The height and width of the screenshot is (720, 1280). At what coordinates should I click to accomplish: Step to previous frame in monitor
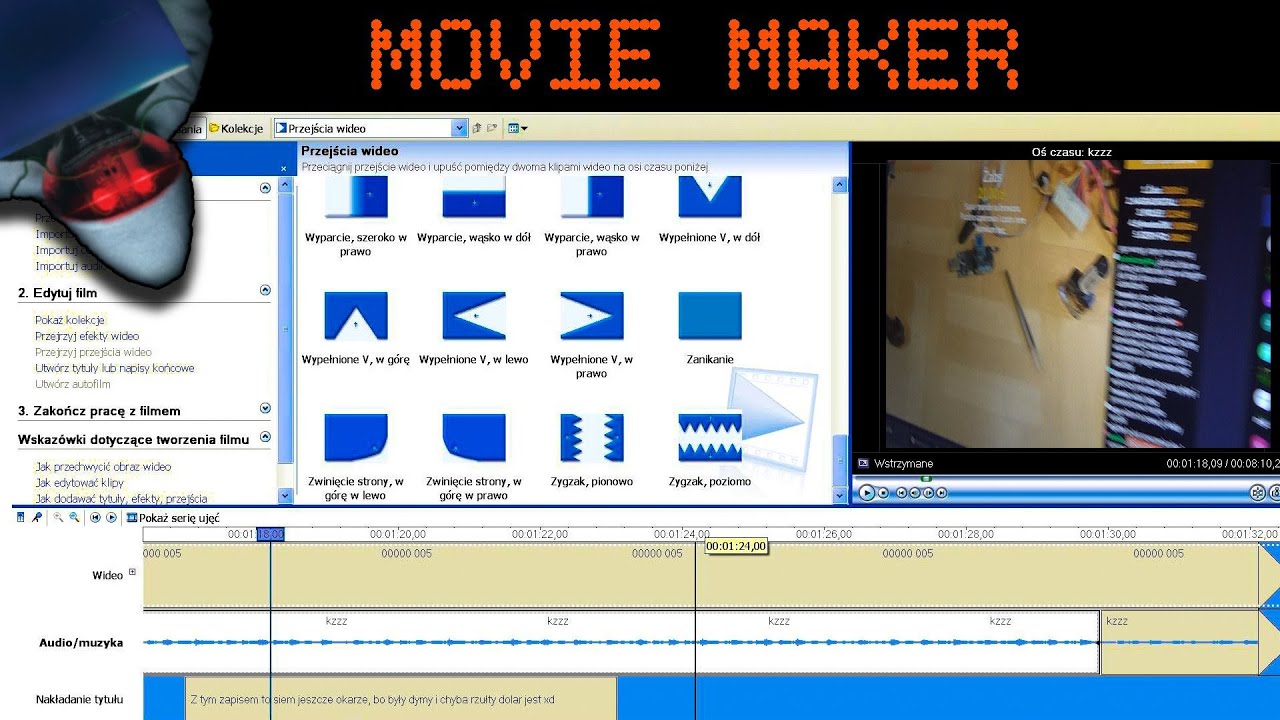(x=914, y=493)
